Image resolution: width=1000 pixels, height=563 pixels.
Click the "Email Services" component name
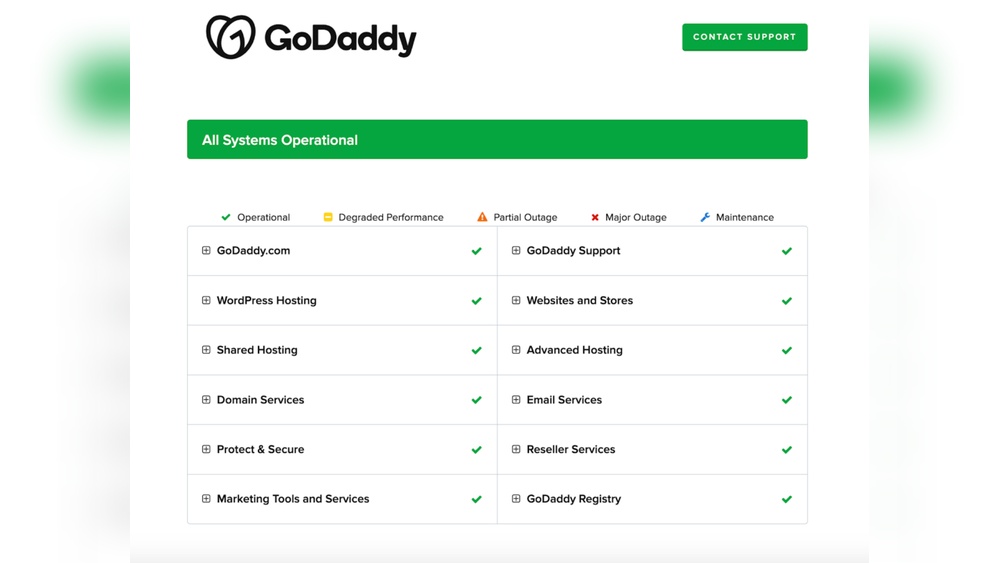(564, 400)
